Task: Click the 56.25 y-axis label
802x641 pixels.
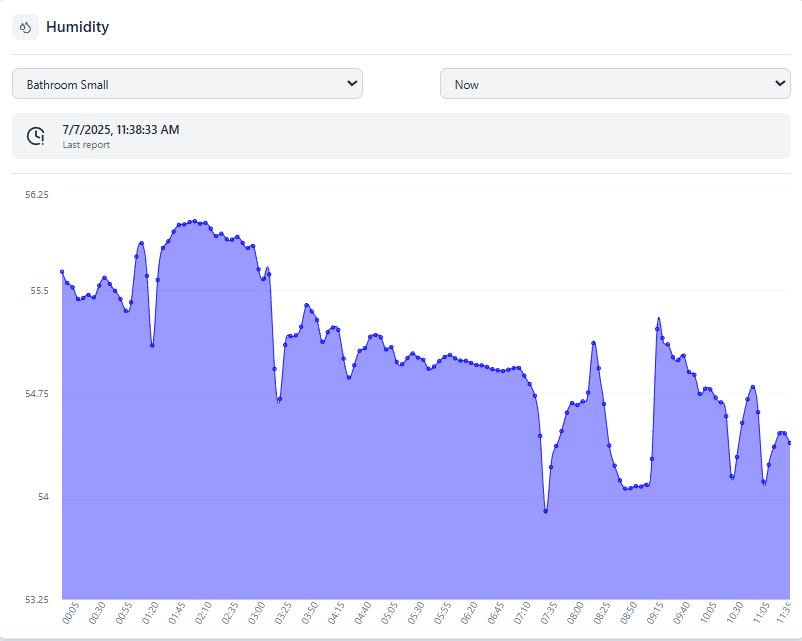Action: click(36, 195)
